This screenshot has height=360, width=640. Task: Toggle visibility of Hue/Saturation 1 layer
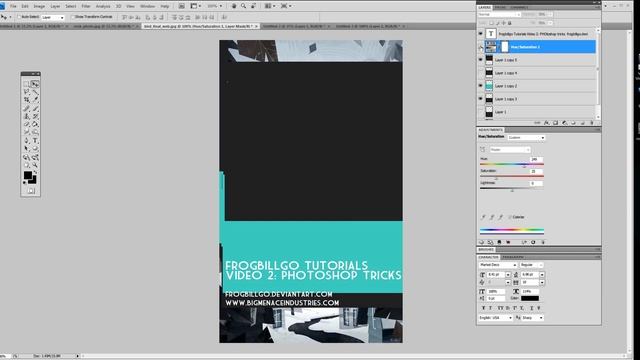coord(481,47)
